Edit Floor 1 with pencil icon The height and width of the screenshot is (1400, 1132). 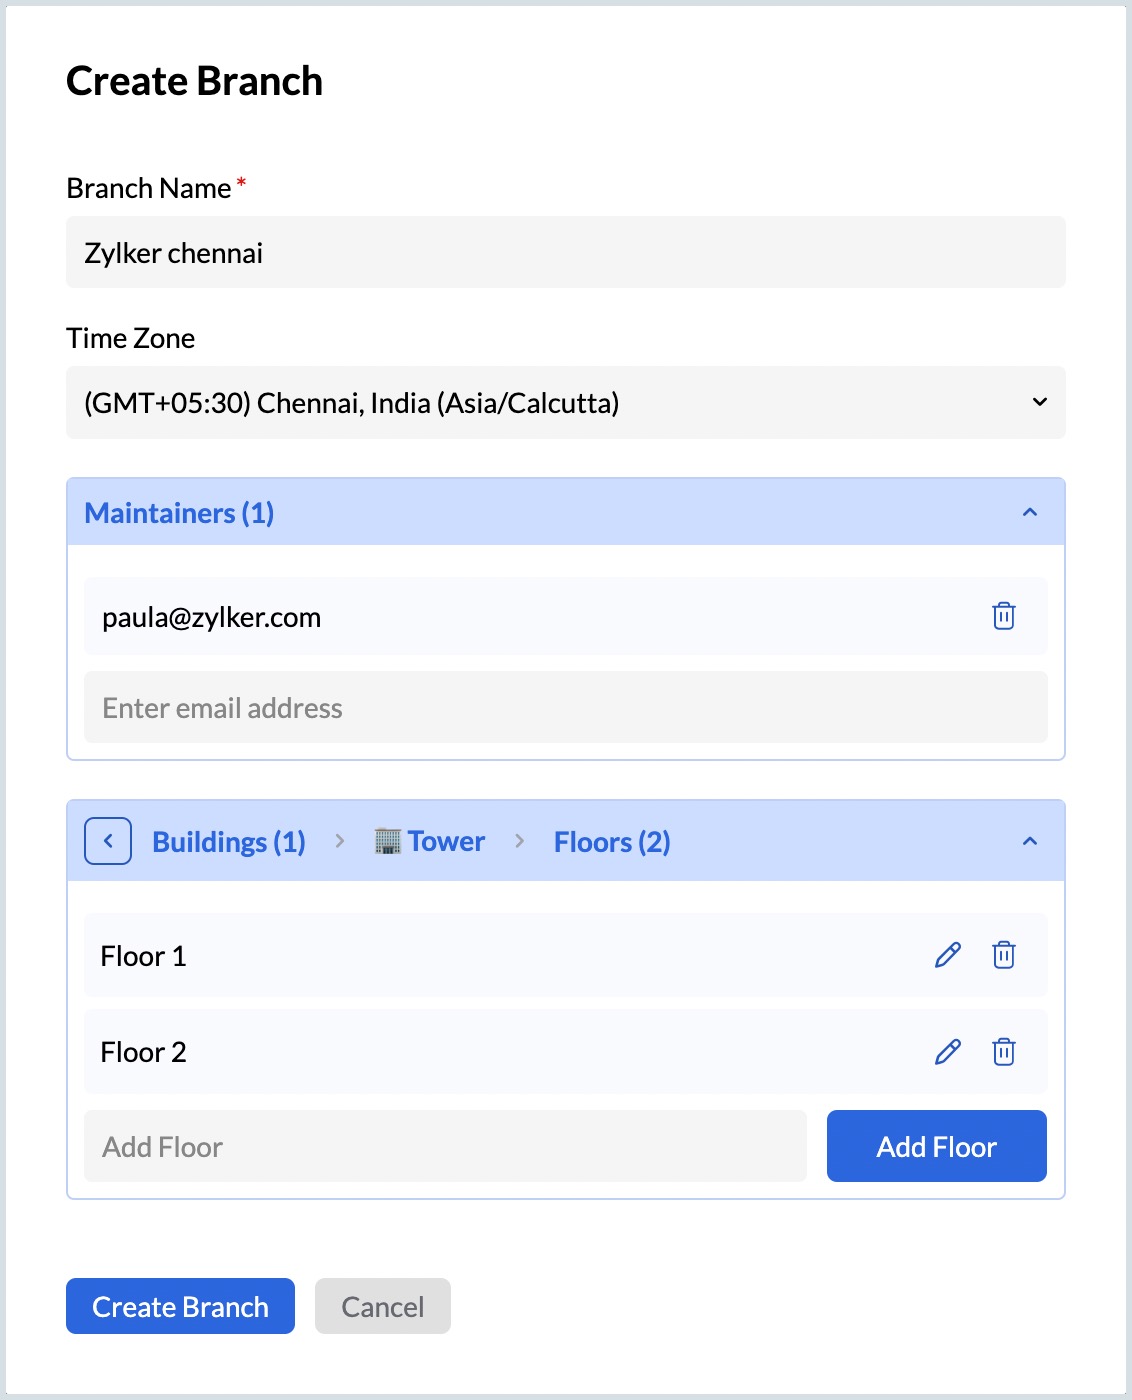tap(947, 955)
